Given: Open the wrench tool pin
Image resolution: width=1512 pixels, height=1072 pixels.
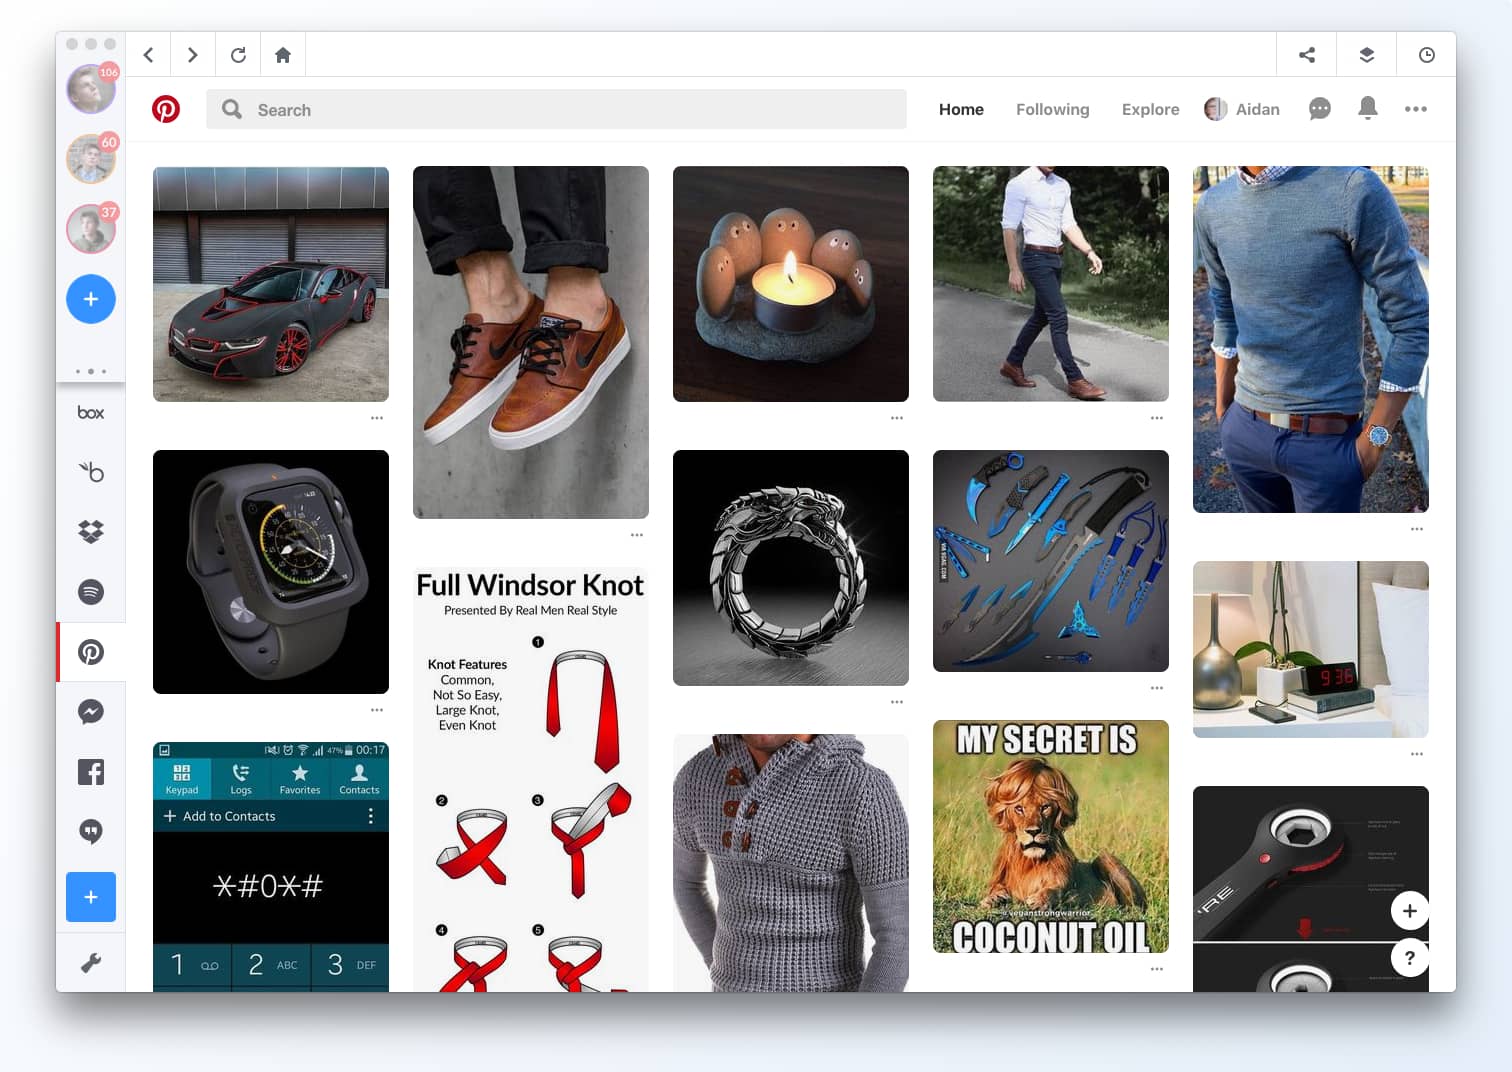Looking at the screenshot, I should pos(1311,889).
